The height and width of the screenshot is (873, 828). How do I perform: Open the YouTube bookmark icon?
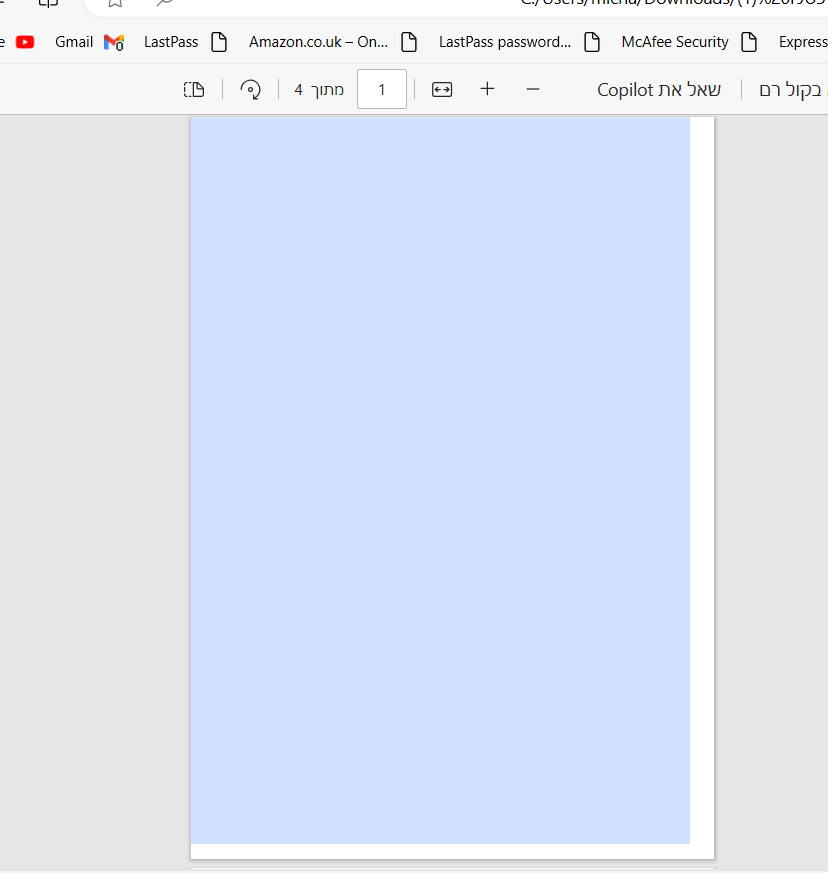click(x=25, y=42)
